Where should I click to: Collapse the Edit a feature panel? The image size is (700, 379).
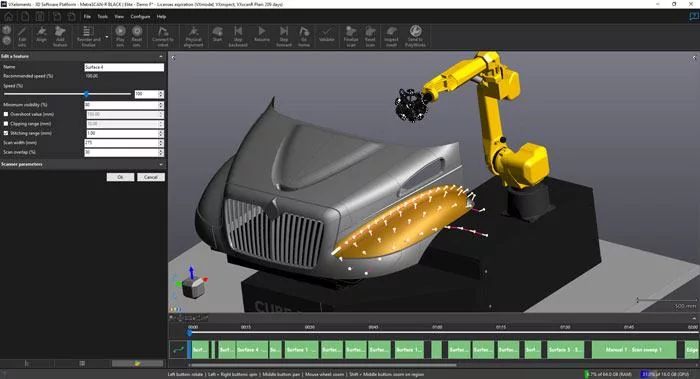tap(161, 56)
